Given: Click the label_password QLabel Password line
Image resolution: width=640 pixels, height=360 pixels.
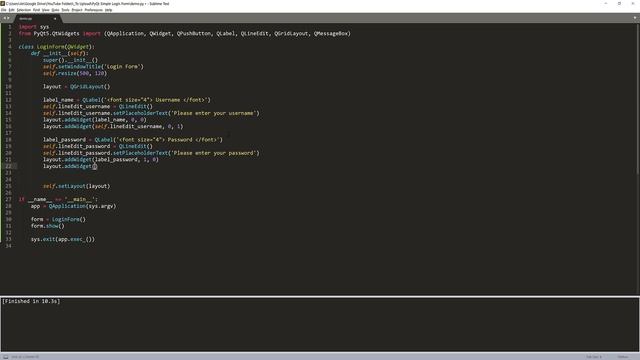Looking at the screenshot, I should (133, 140).
